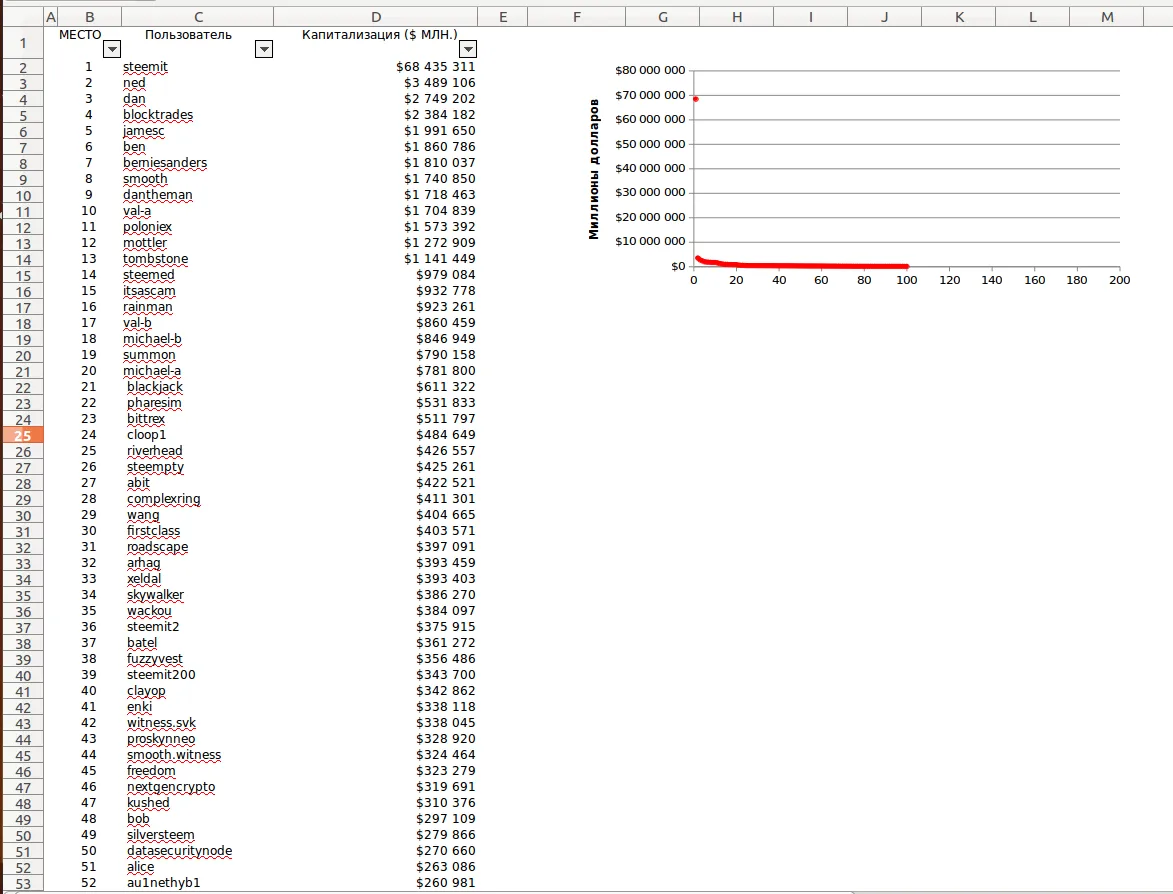This screenshot has width=1173, height=894.
Task: Click the highlighted row 25 header
Action: pos(22,435)
